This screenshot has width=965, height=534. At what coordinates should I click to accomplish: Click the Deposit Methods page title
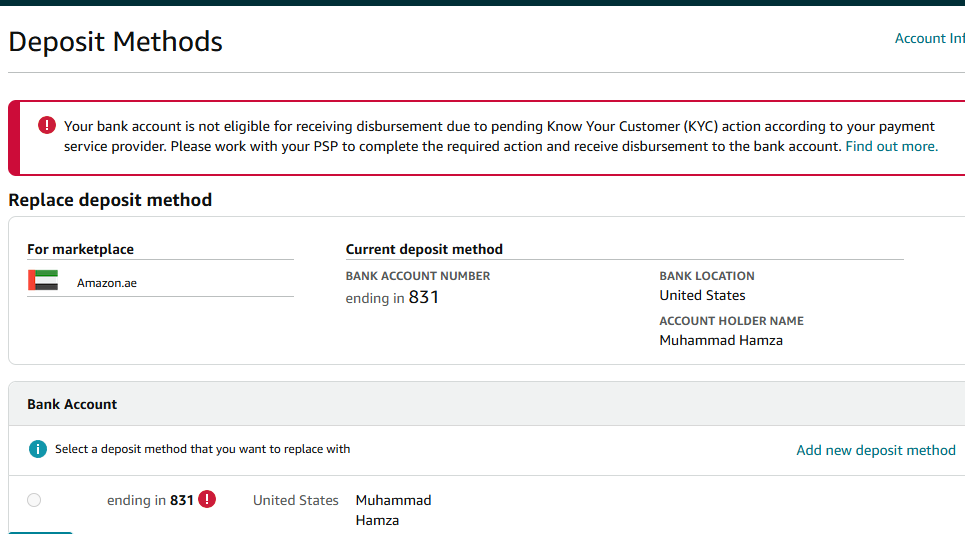click(x=115, y=42)
